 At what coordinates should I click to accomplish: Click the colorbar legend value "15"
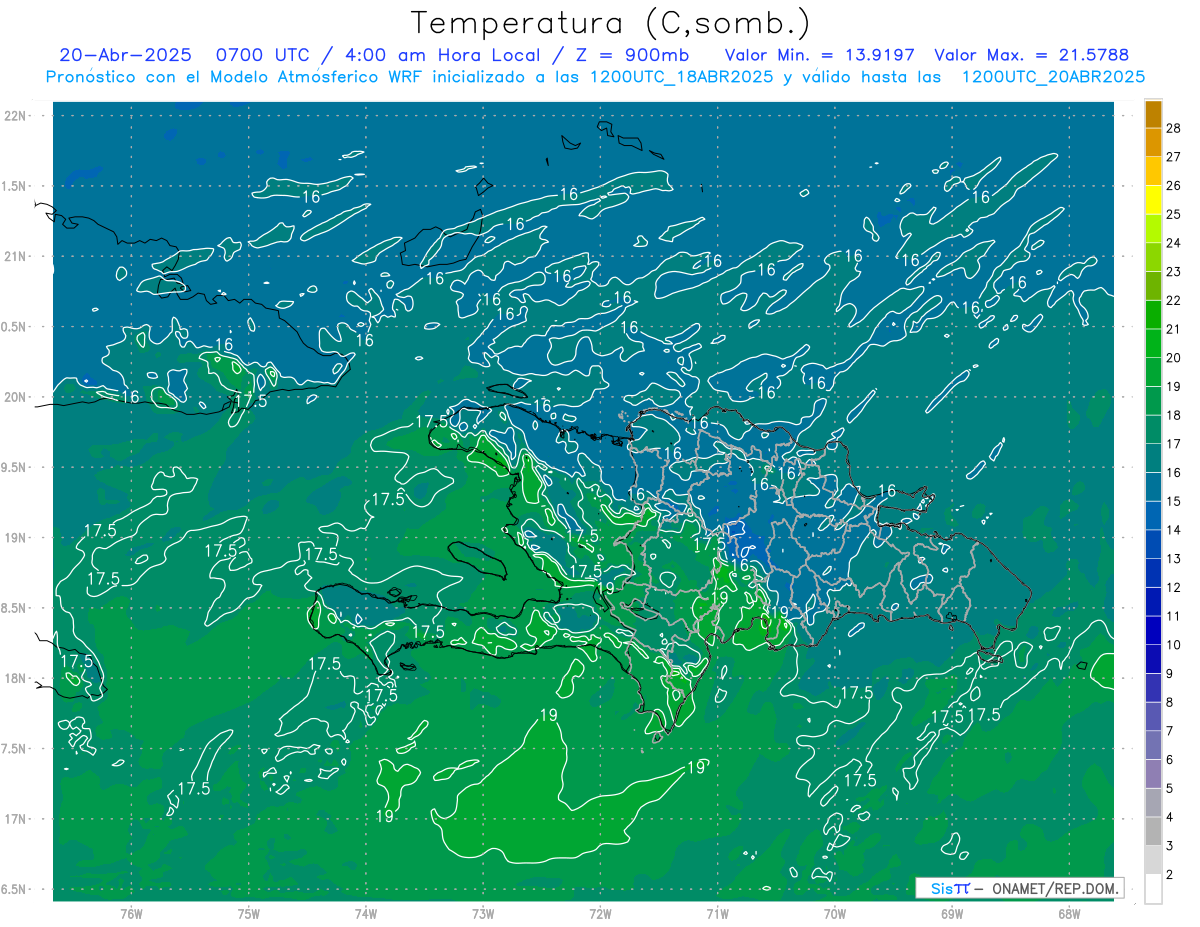click(x=1174, y=501)
